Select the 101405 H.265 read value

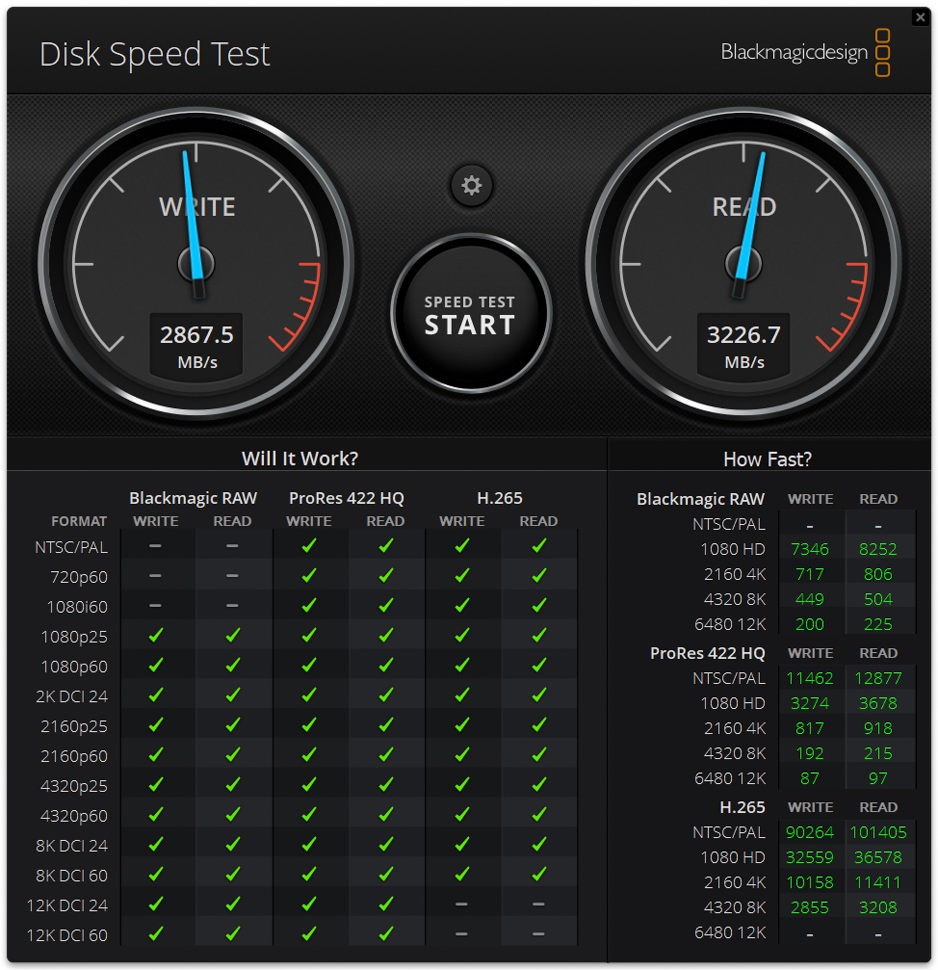pyautogui.click(x=878, y=832)
